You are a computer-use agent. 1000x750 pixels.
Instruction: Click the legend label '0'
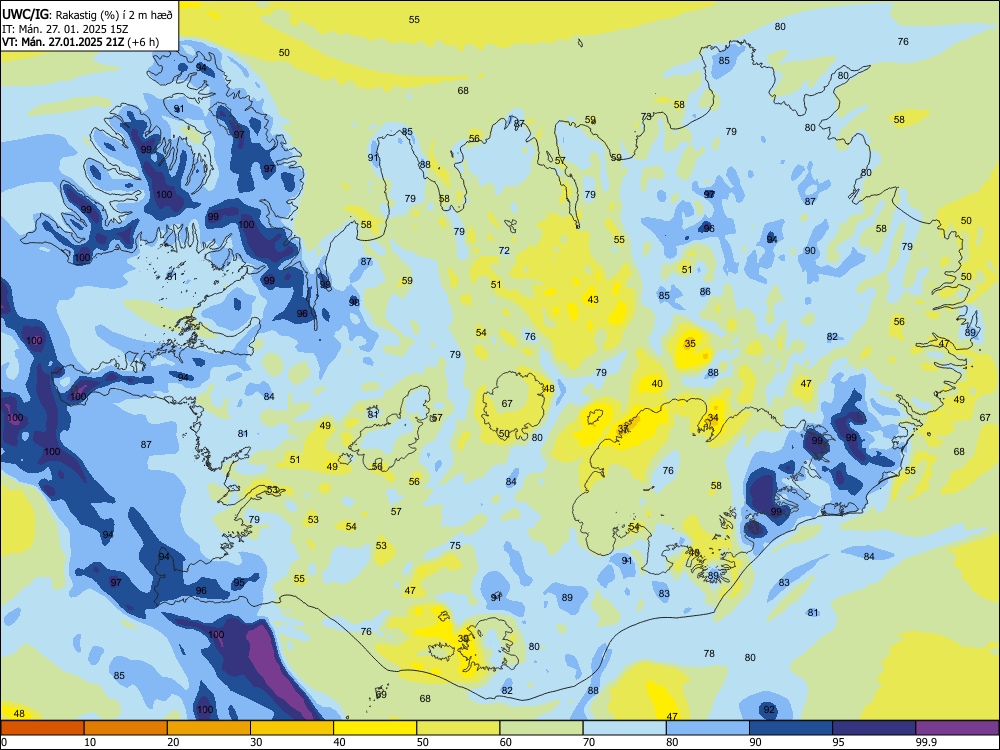coord(4,742)
